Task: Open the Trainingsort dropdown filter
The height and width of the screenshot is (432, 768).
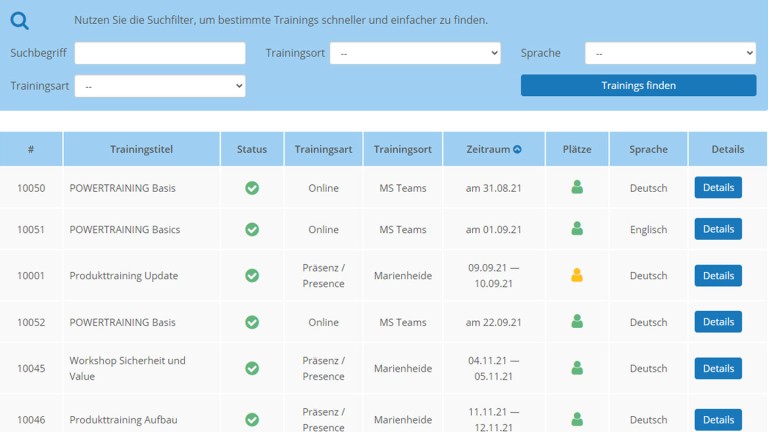Action: tap(415, 53)
